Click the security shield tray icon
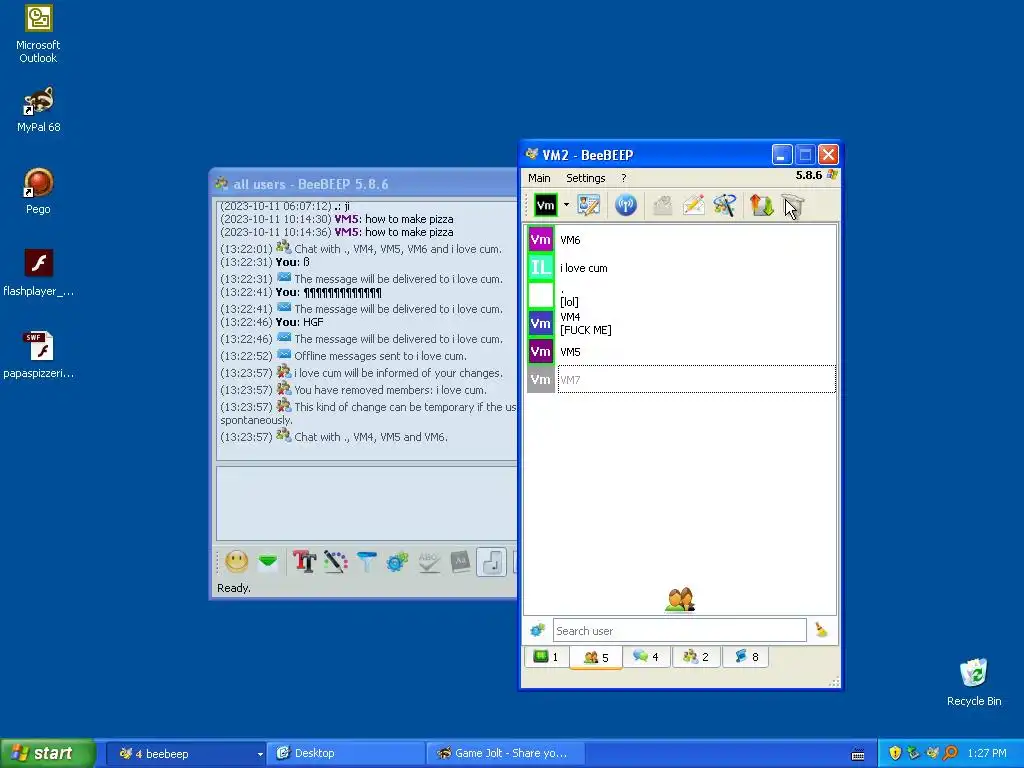The width and height of the screenshot is (1024, 768). pyautogui.click(x=895, y=753)
